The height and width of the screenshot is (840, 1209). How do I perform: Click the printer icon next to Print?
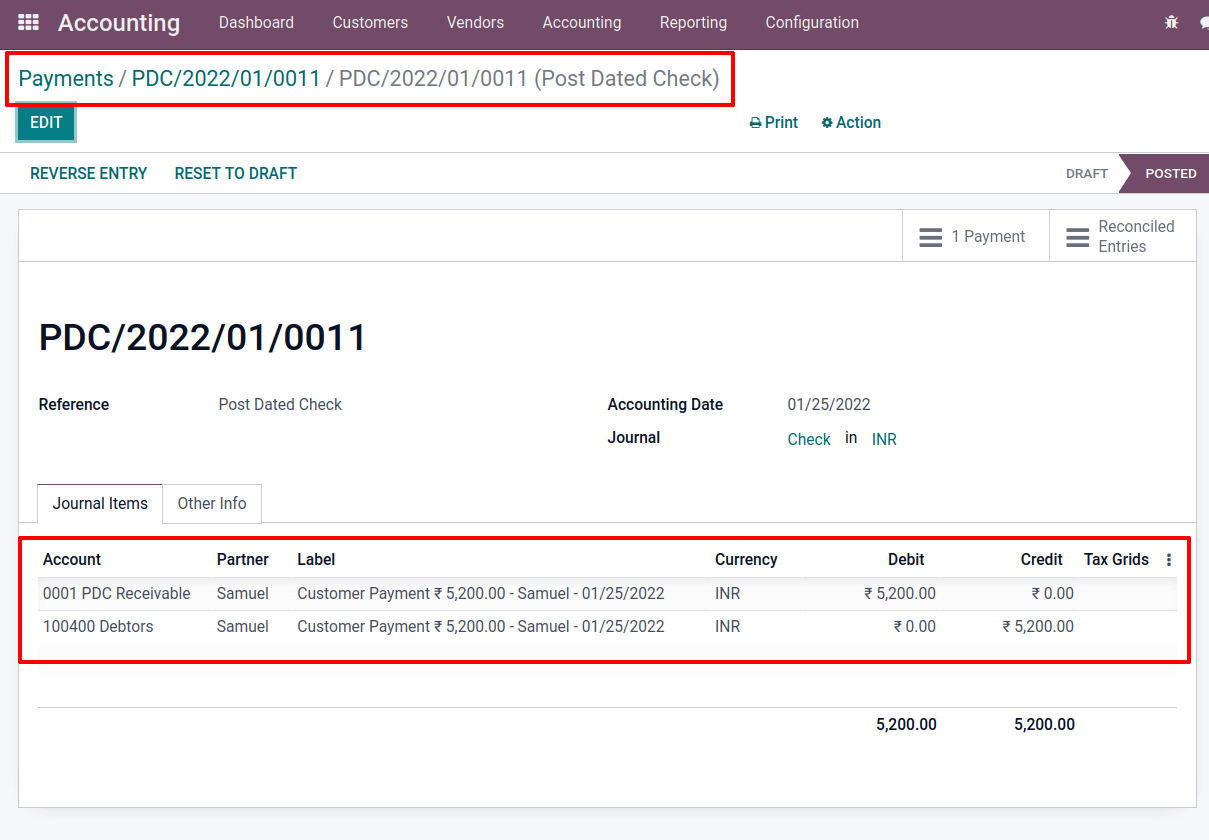pyautogui.click(x=755, y=123)
